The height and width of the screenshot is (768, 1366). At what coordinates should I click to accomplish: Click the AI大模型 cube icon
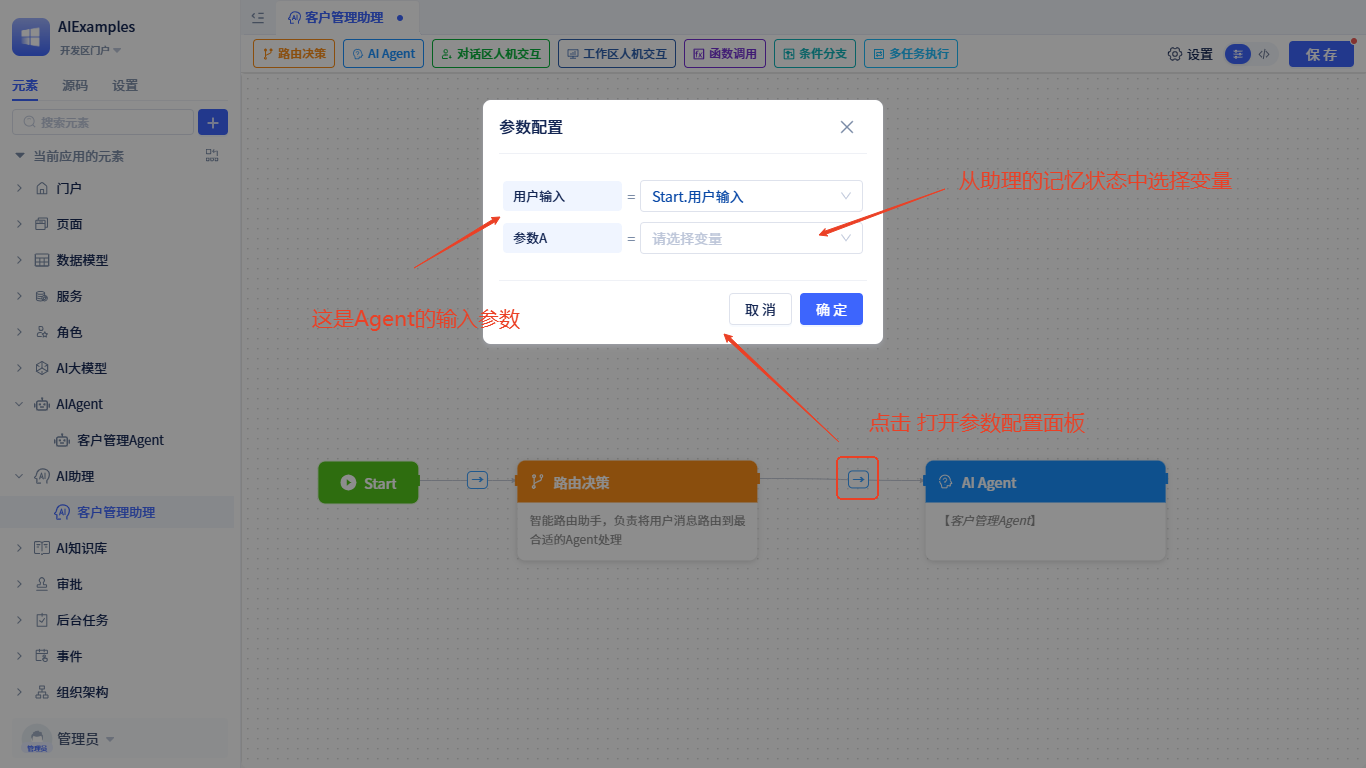[x=42, y=368]
